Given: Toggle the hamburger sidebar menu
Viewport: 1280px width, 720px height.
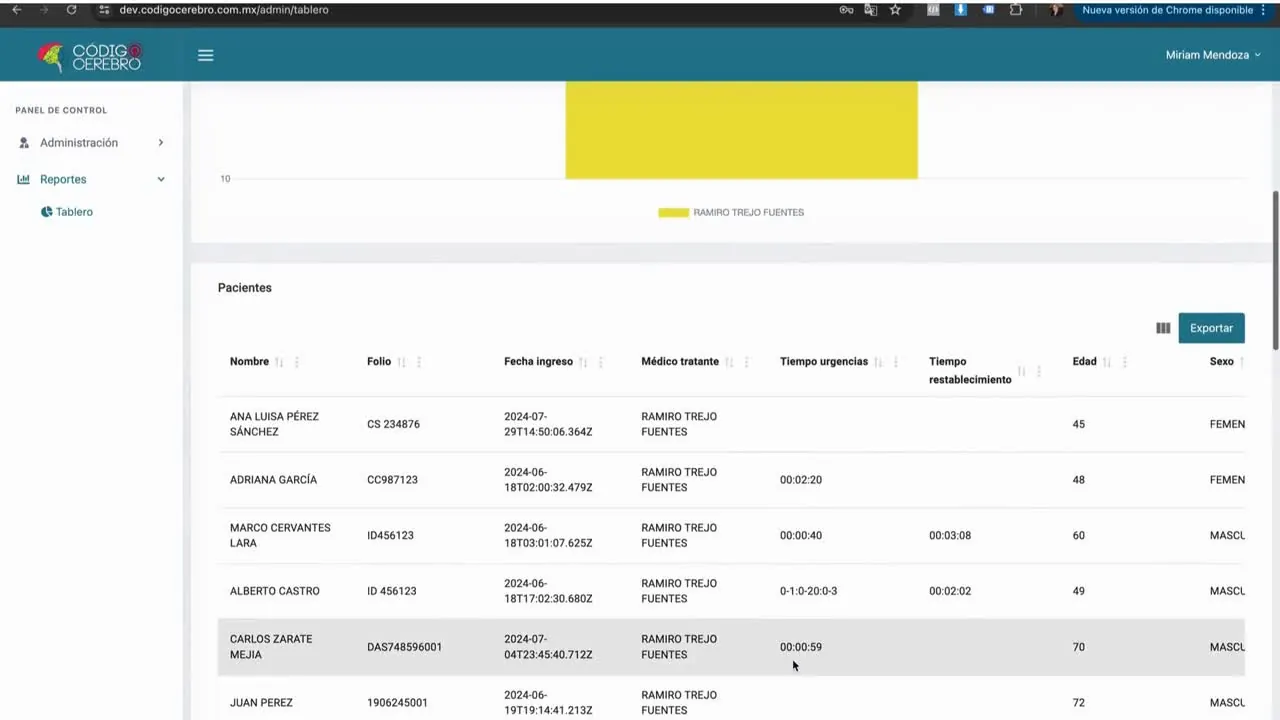Looking at the screenshot, I should (205, 55).
